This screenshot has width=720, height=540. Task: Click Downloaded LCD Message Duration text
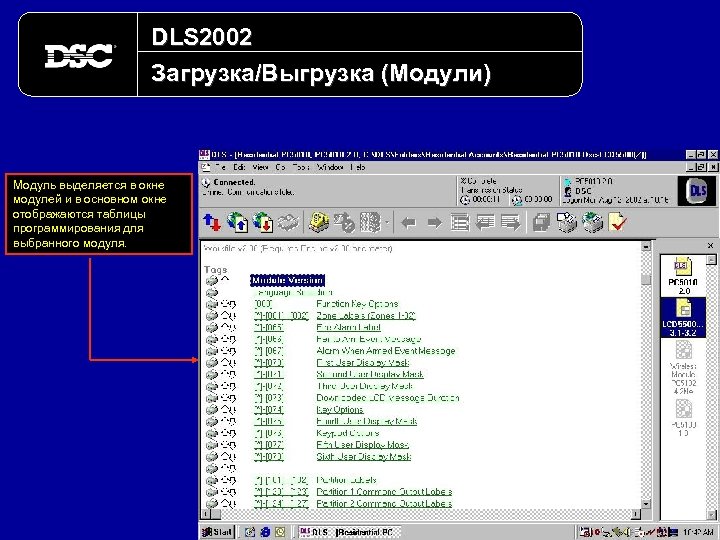pyautogui.click(x=388, y=398)
